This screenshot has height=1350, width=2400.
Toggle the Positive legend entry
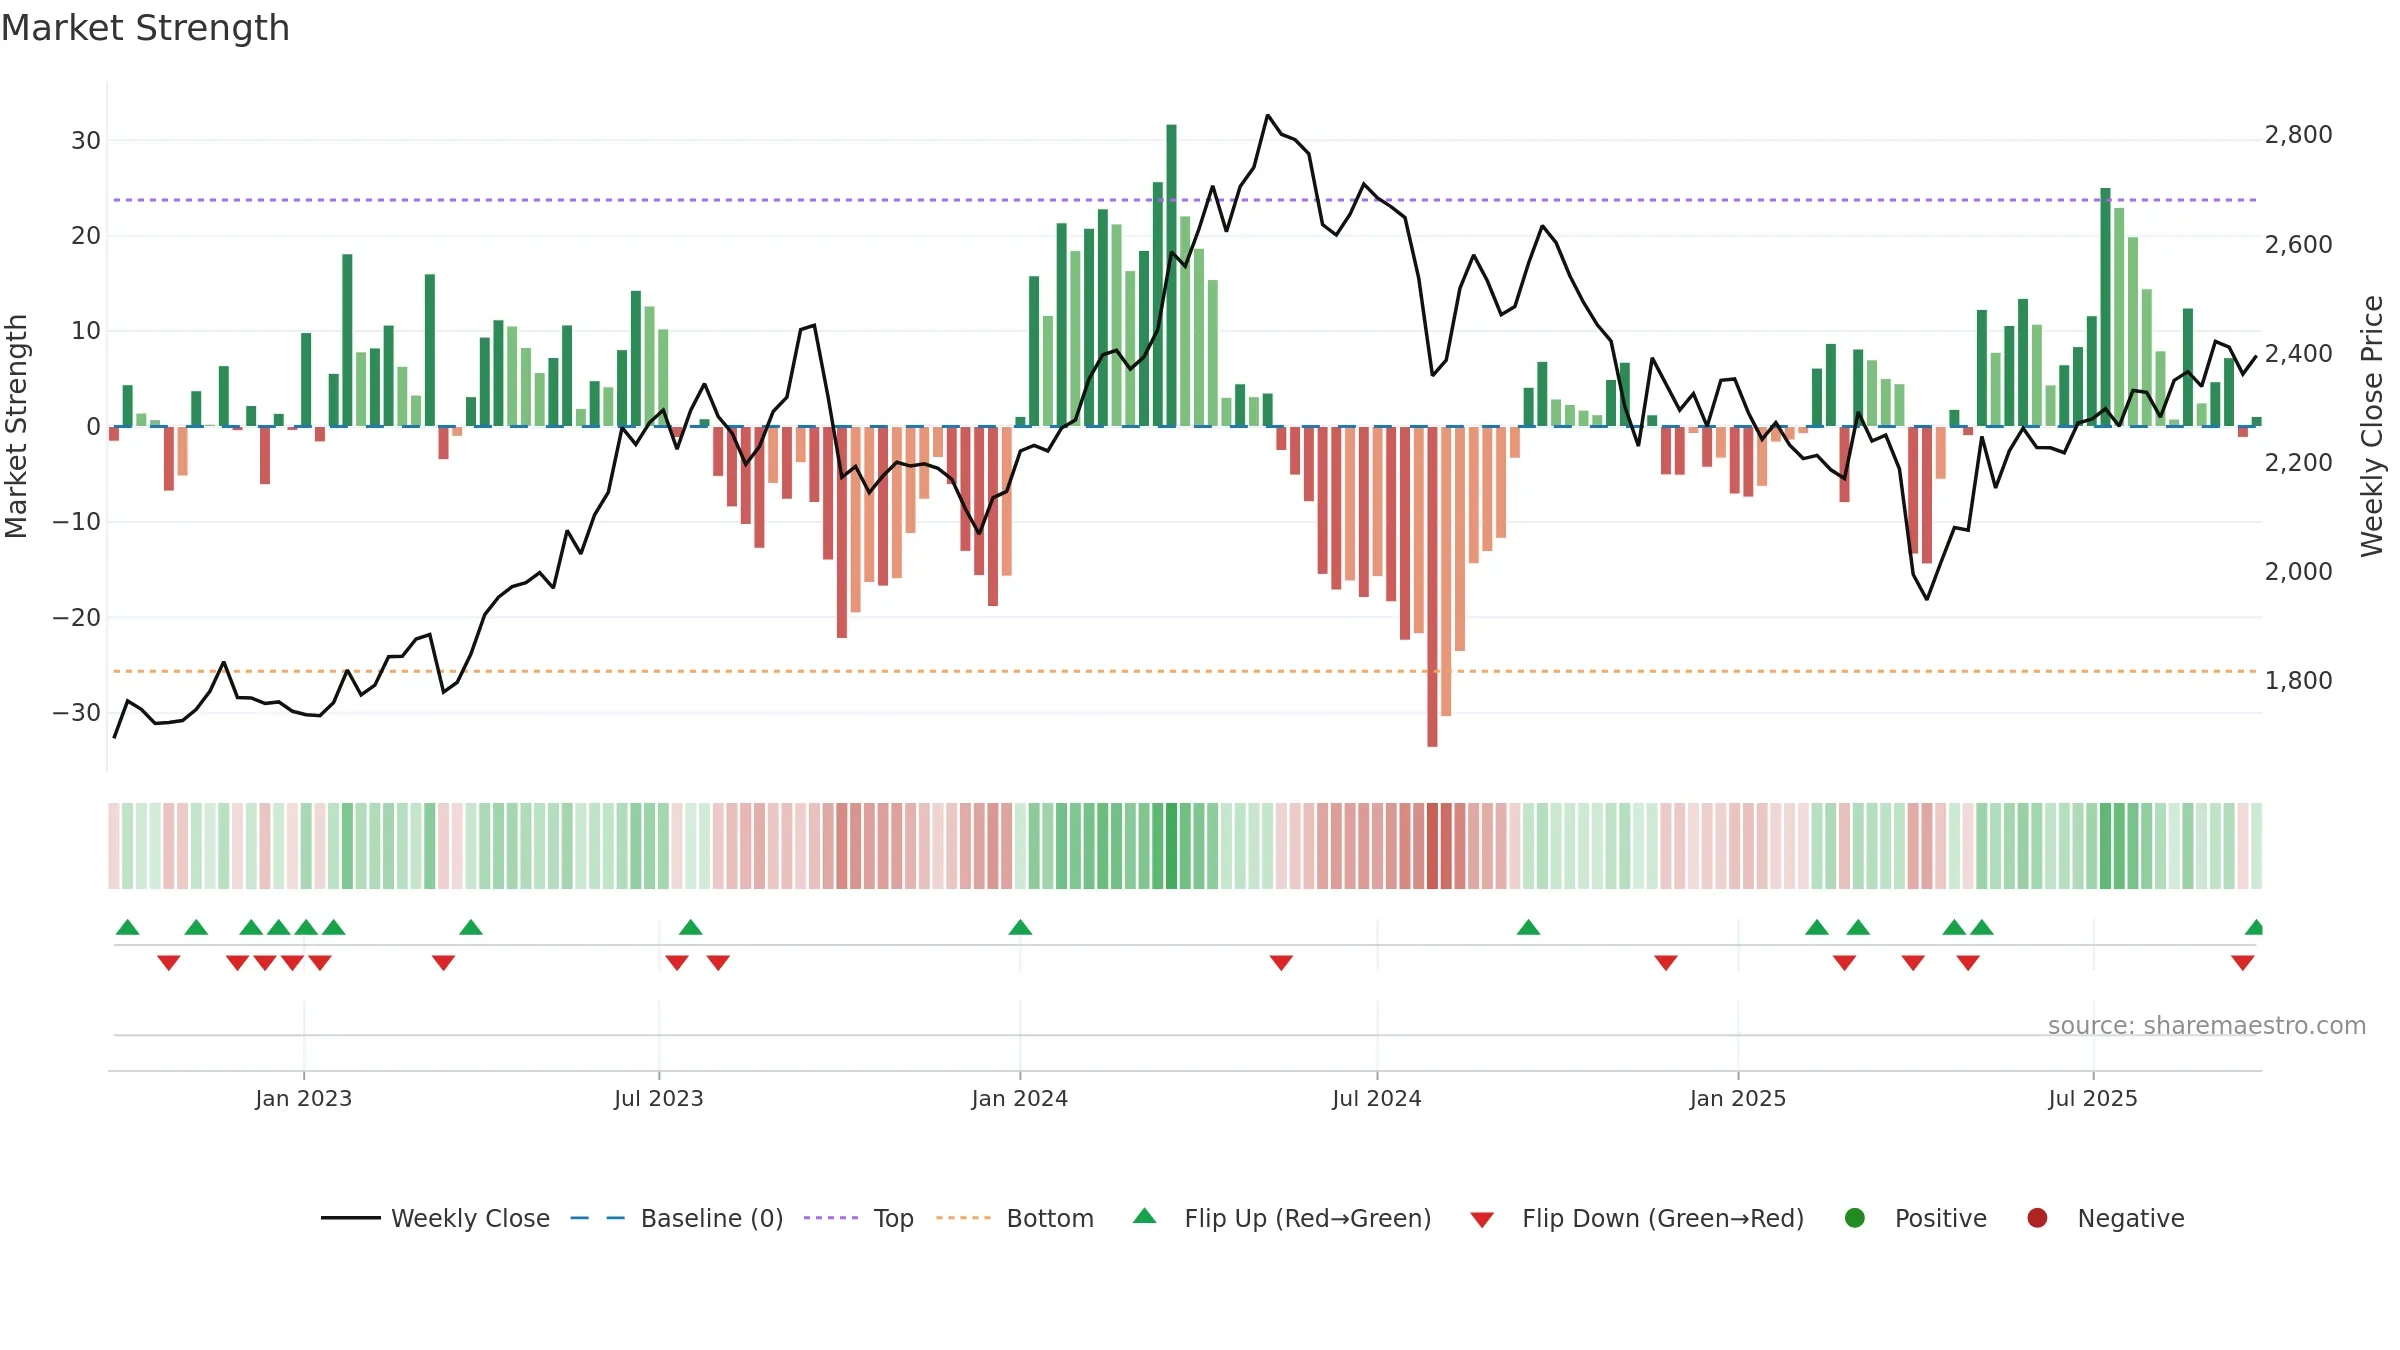click(1915, 1218)
